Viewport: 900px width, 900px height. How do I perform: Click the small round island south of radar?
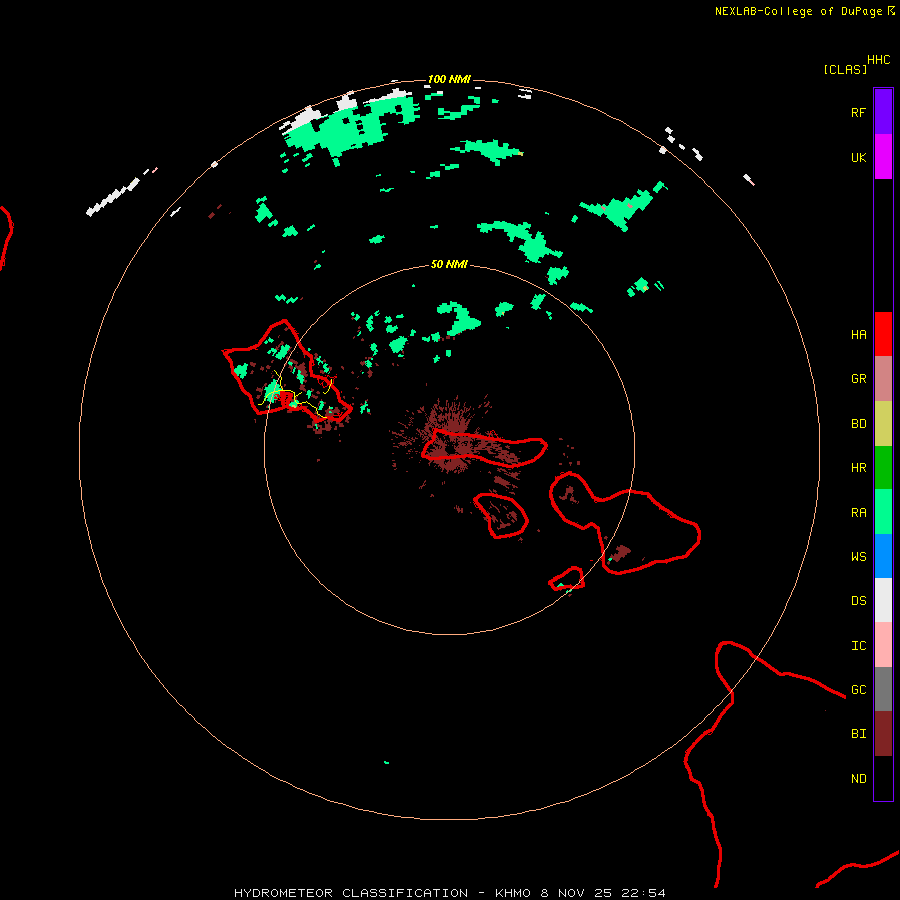(x=502, y=515)
